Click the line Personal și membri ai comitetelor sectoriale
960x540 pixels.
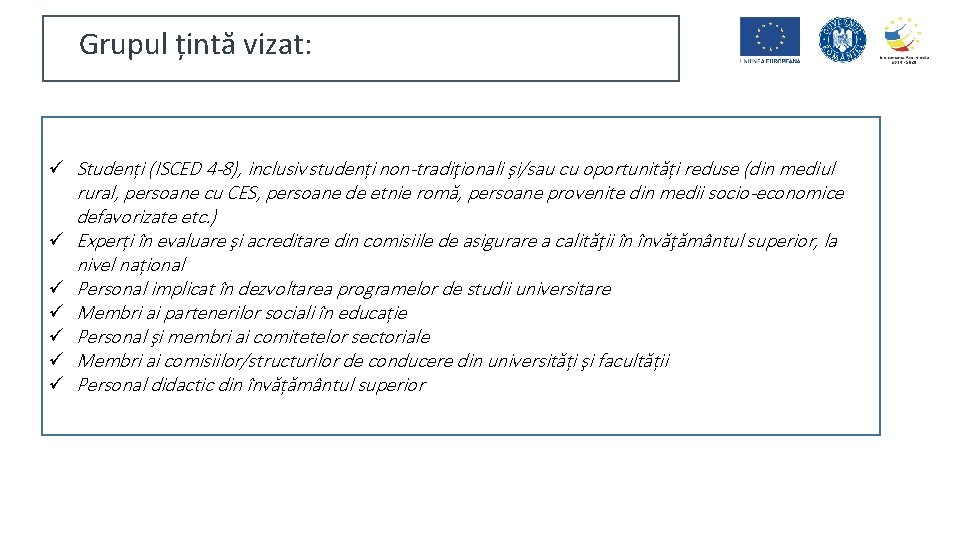click(253, 337)
